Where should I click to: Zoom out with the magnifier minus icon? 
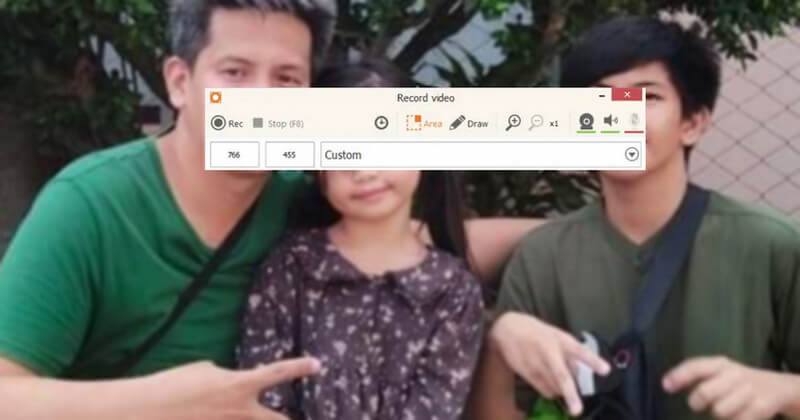(x=536, y=122)
